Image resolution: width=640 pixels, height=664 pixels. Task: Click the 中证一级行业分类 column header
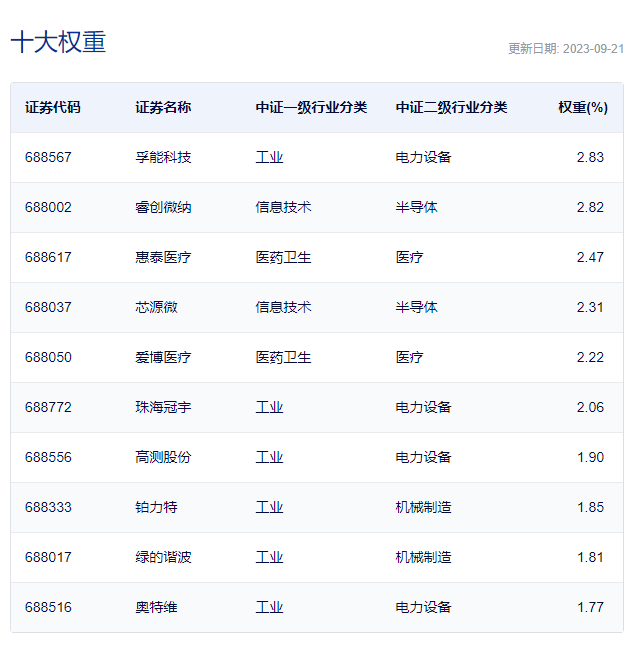pos(311,108)
